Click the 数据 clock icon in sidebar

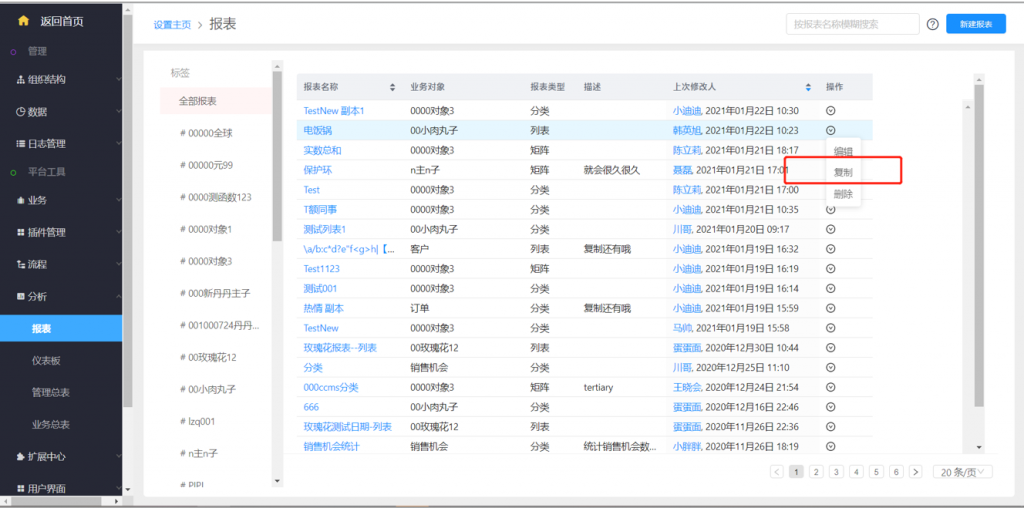click(21, 112)
